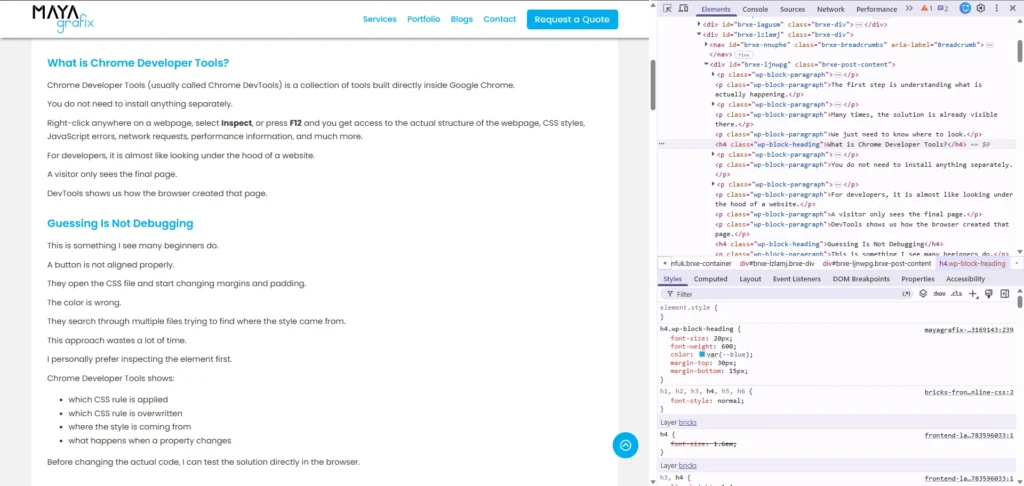Select the 'Guessing Is Not Debugging' h4 node

pos(829,244)
